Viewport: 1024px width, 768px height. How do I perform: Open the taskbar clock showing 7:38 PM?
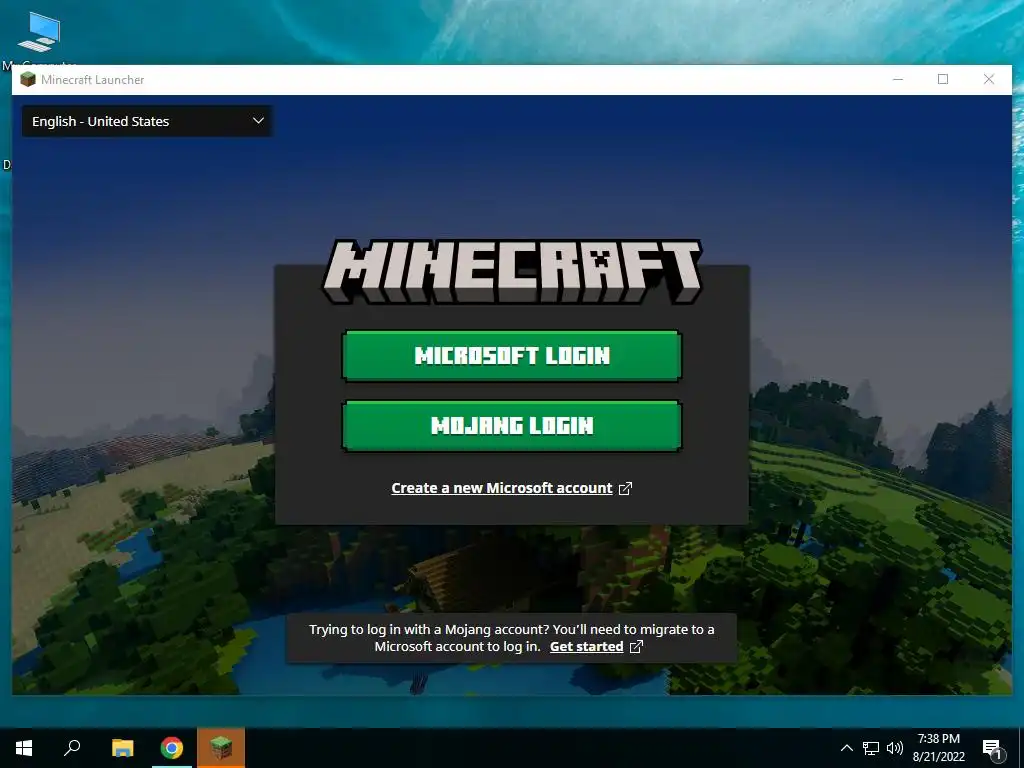pos(938,748)
